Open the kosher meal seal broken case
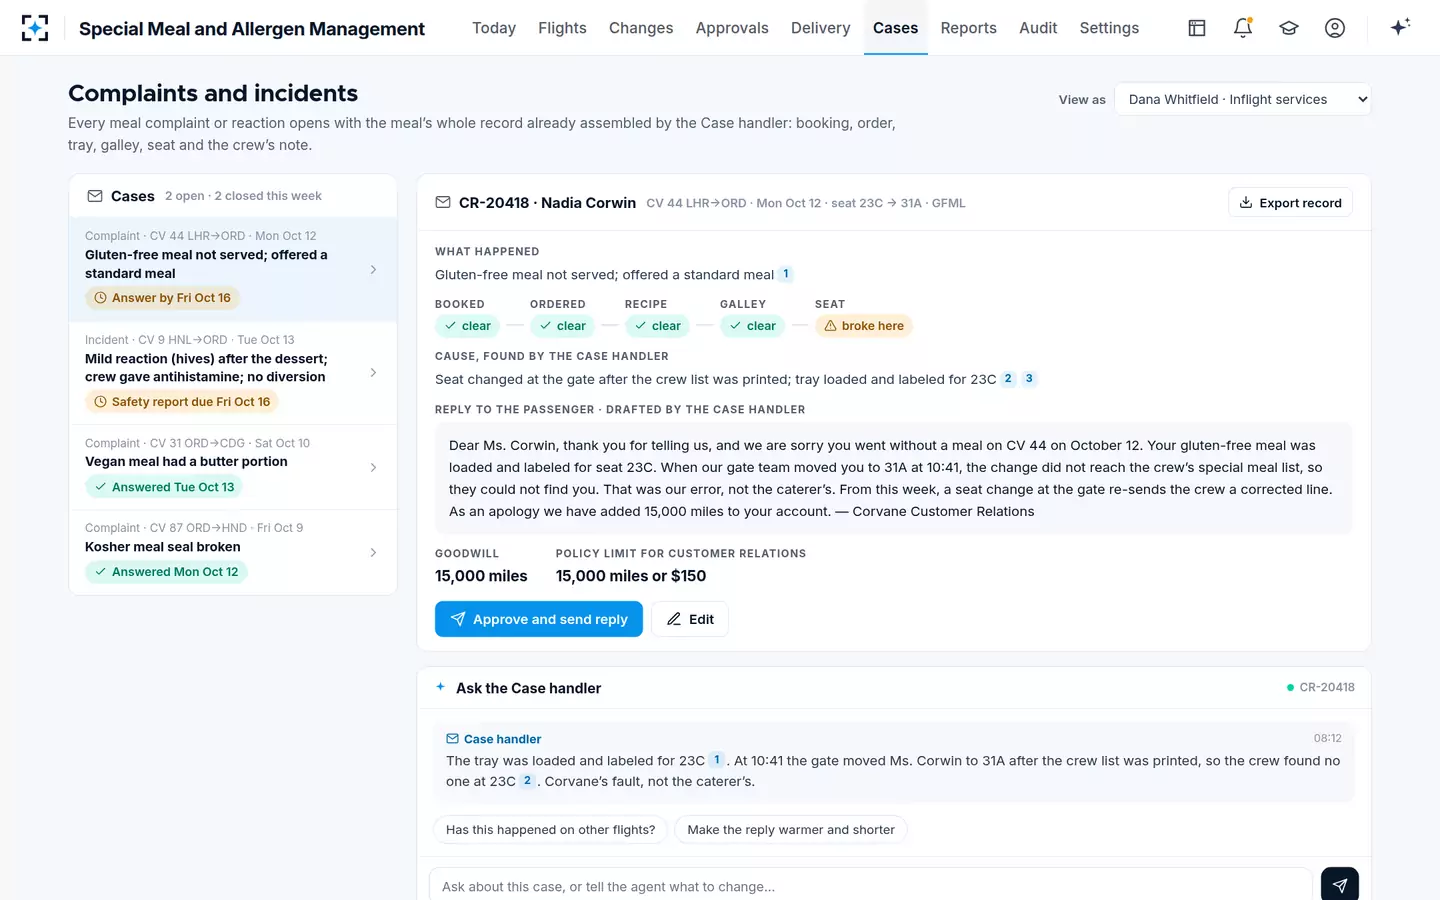Viewport: 1440px width, 900px height. [x=233, y=552]
